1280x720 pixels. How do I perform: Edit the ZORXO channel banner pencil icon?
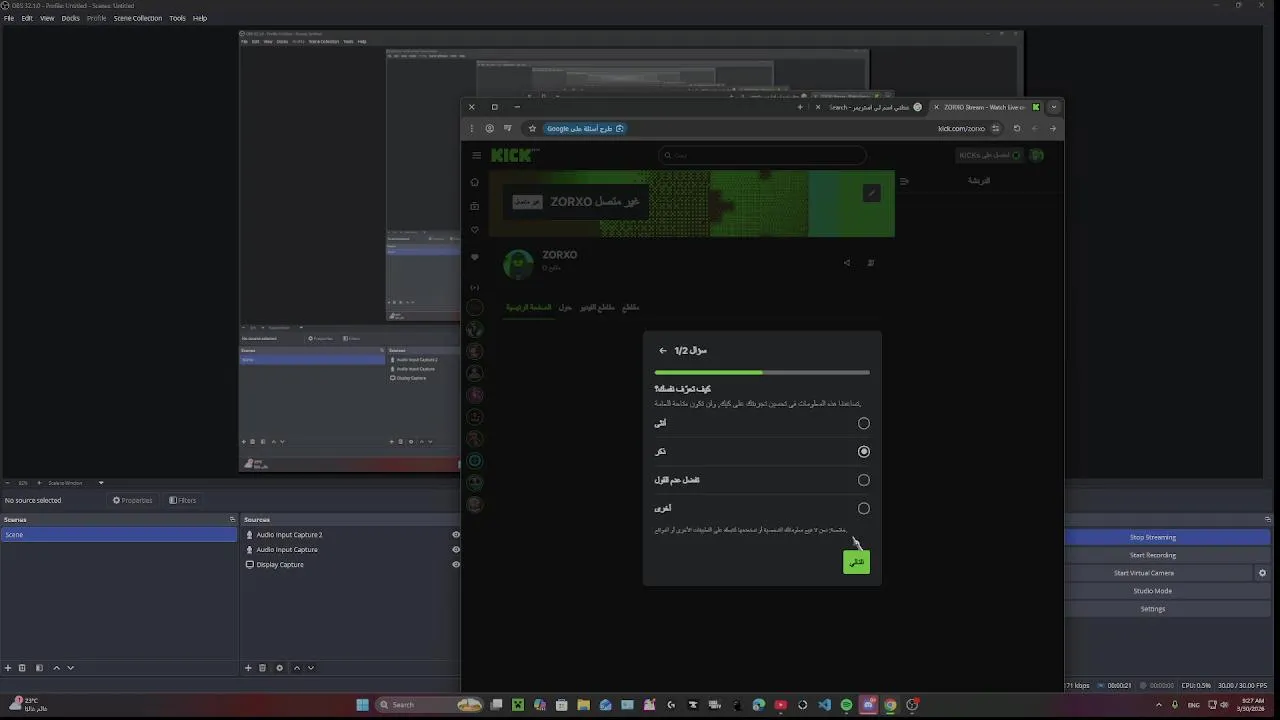pyautogui.click(x=871, y=193)
